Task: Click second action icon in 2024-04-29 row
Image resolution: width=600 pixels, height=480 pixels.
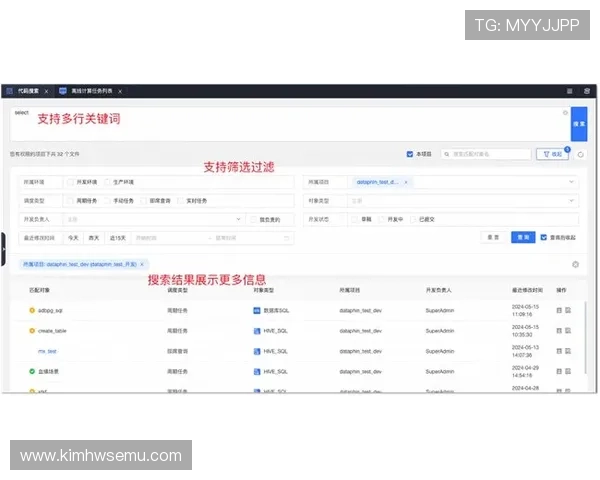Action: coord(568,371)
